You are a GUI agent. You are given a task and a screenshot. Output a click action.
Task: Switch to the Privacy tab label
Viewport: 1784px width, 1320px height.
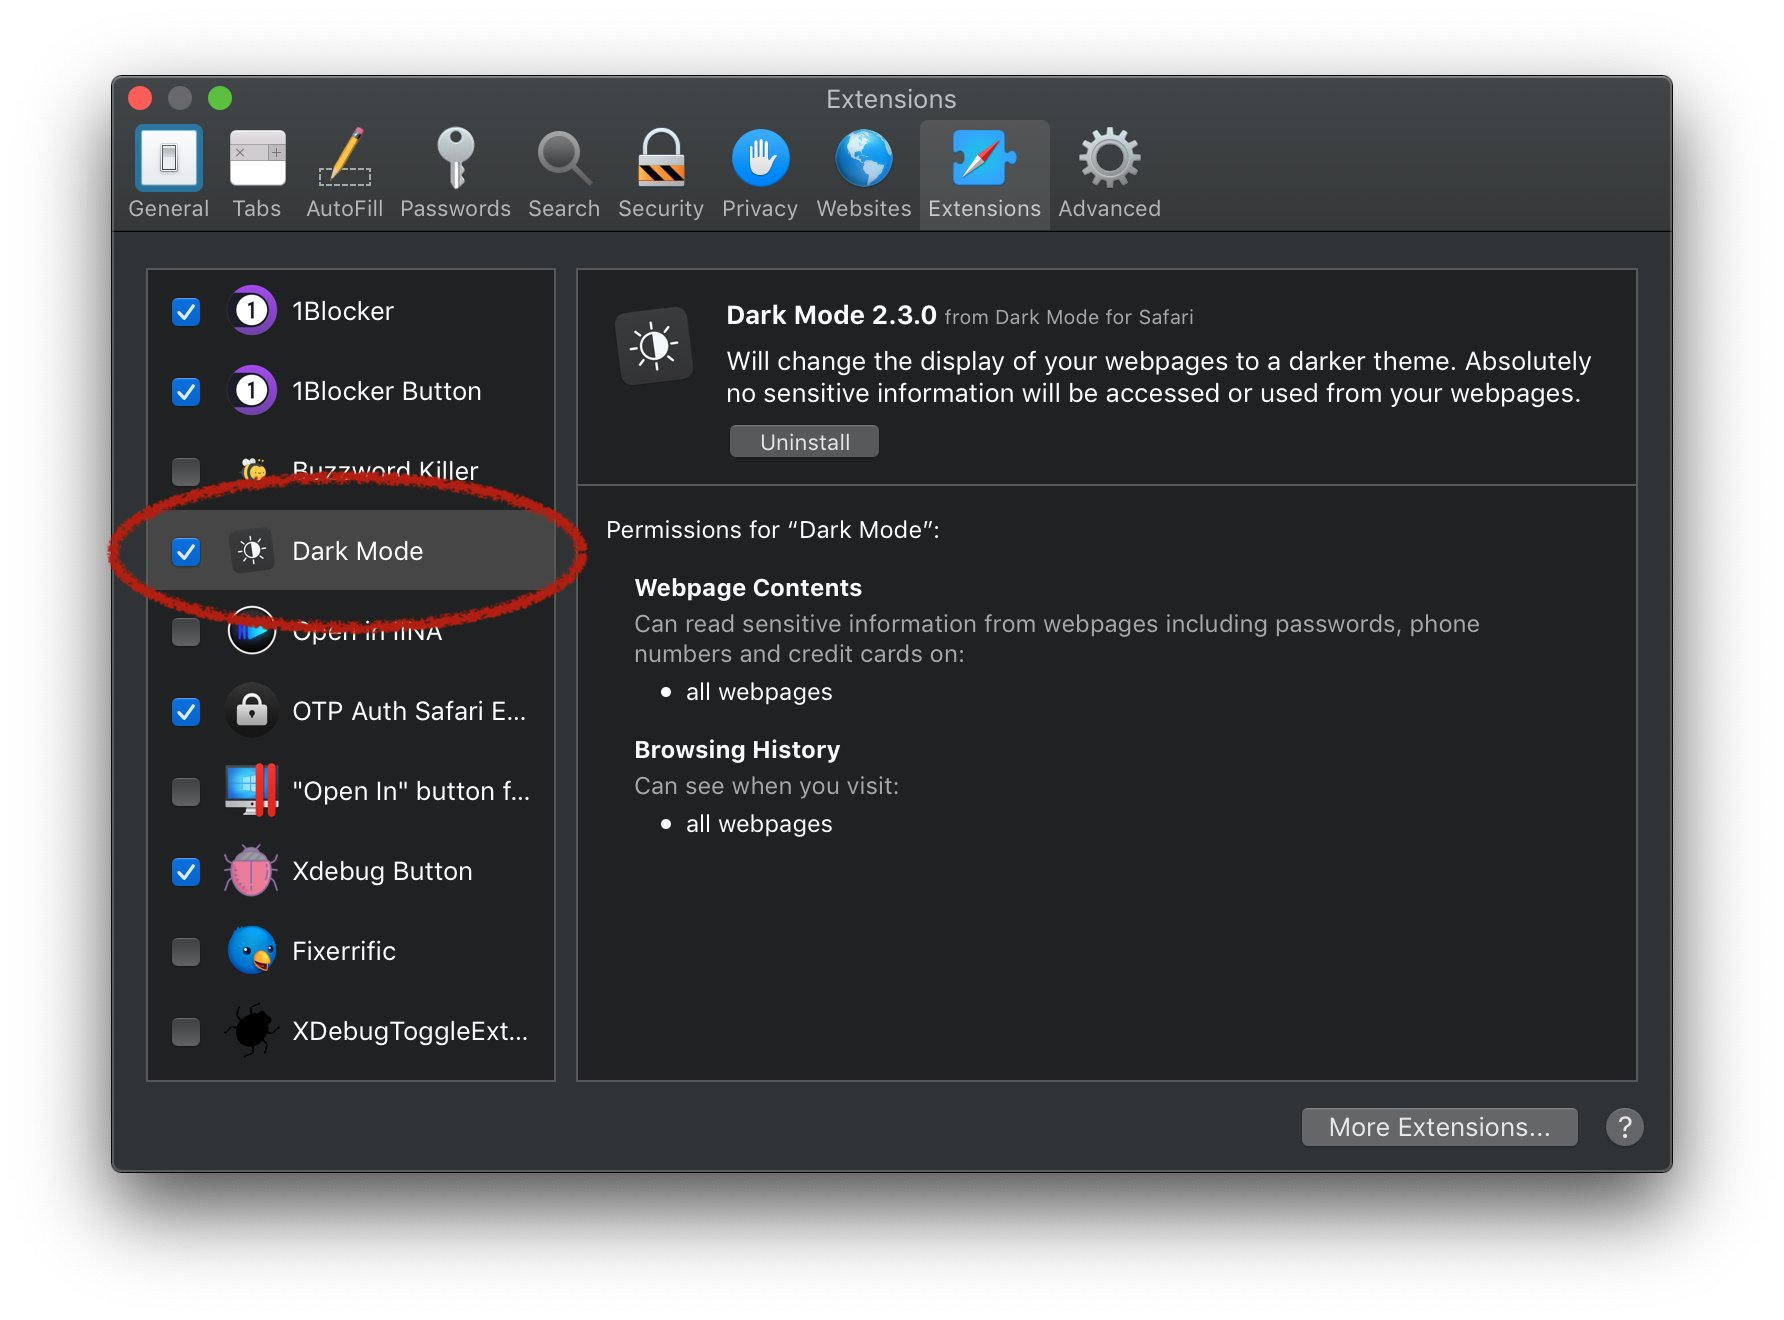(x=760, y=209)
